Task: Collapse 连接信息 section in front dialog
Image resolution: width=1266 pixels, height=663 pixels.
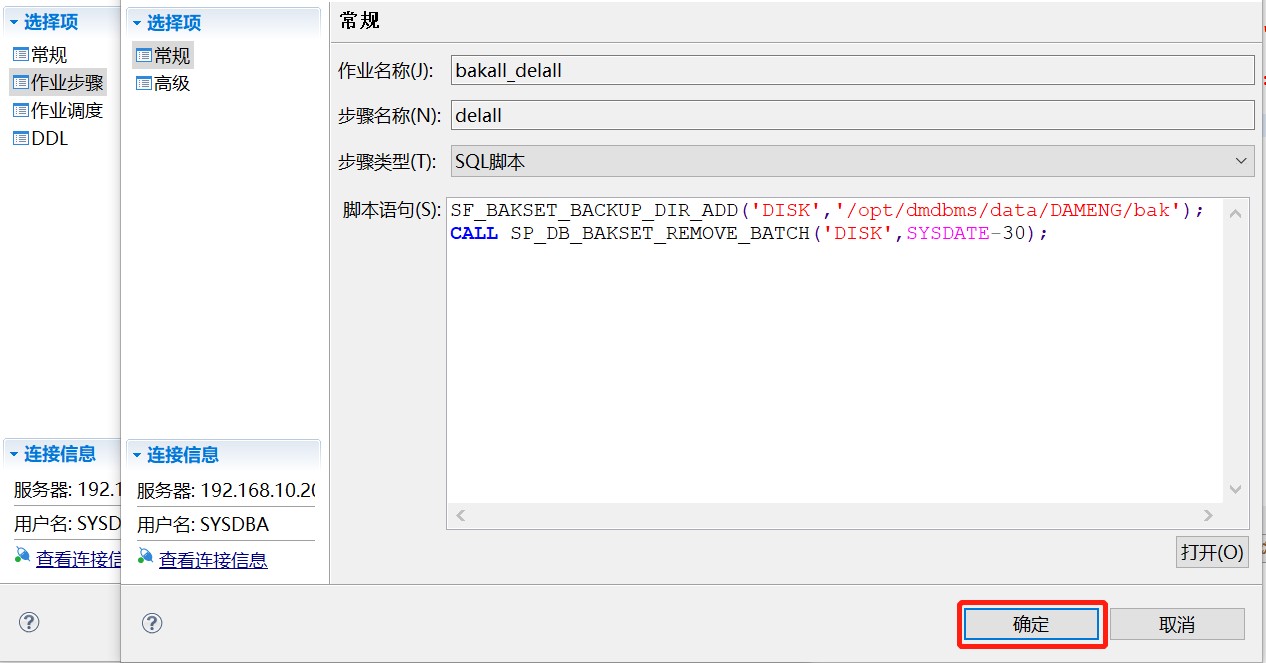Action: click(x=137, y=455)
